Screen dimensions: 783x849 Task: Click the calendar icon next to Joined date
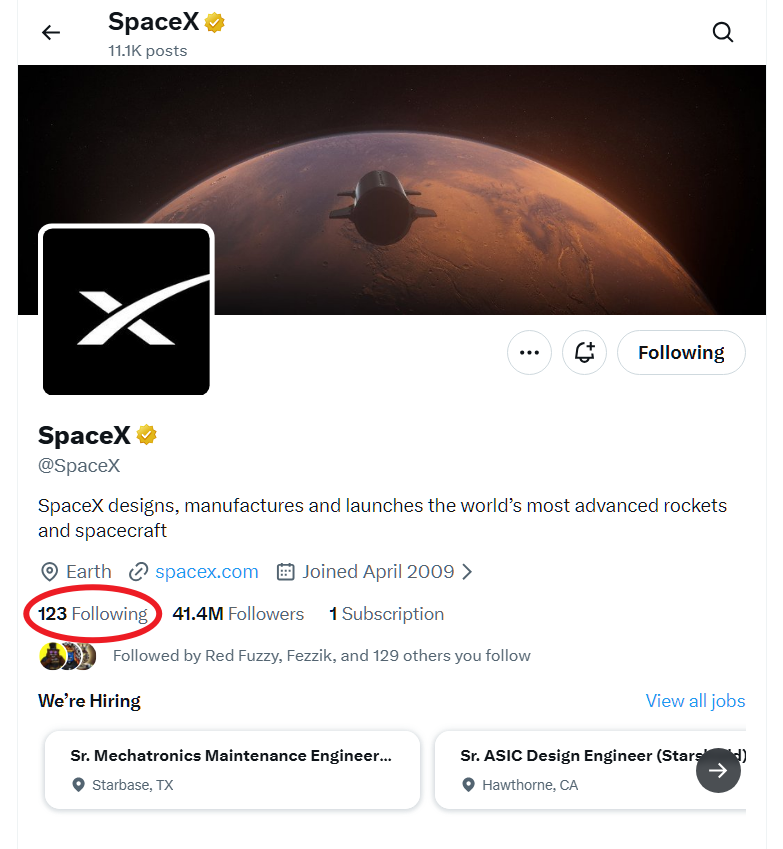pos(286,572)
